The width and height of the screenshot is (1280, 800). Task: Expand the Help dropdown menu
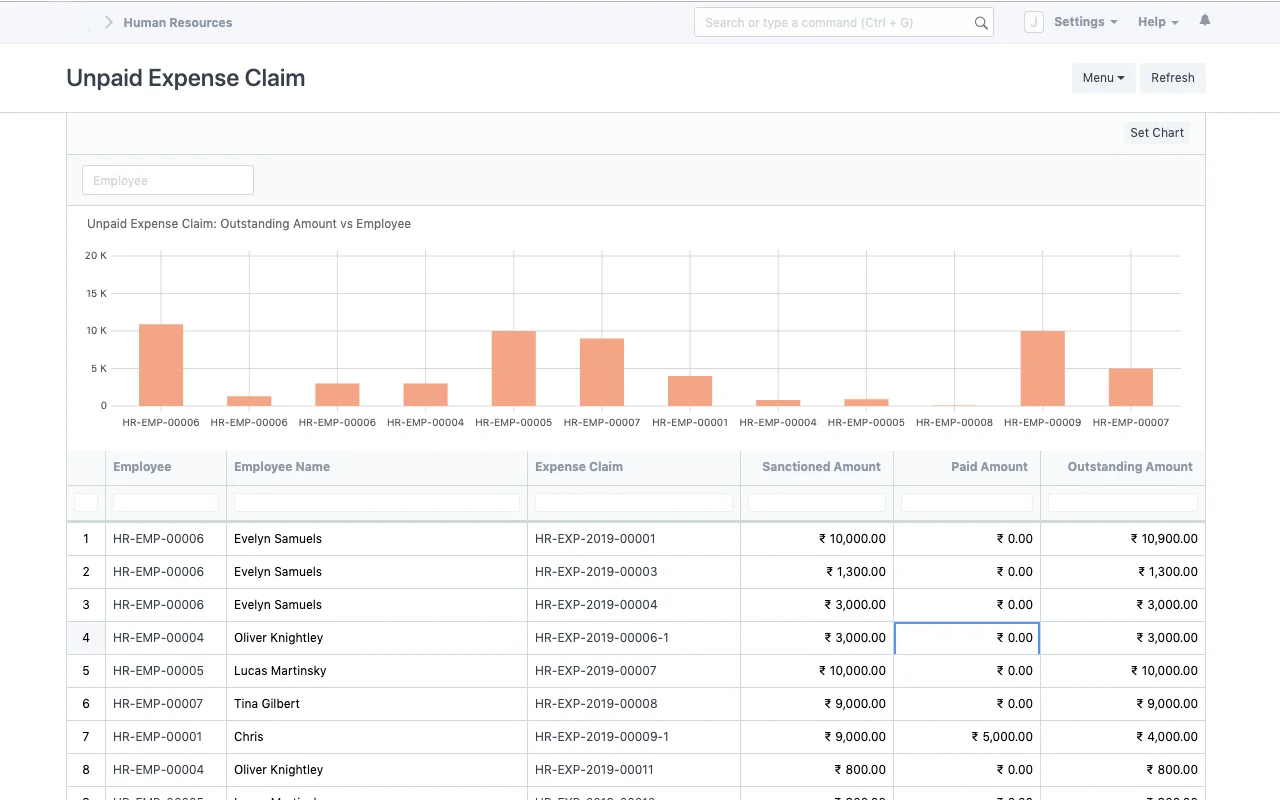point(1157,22)
